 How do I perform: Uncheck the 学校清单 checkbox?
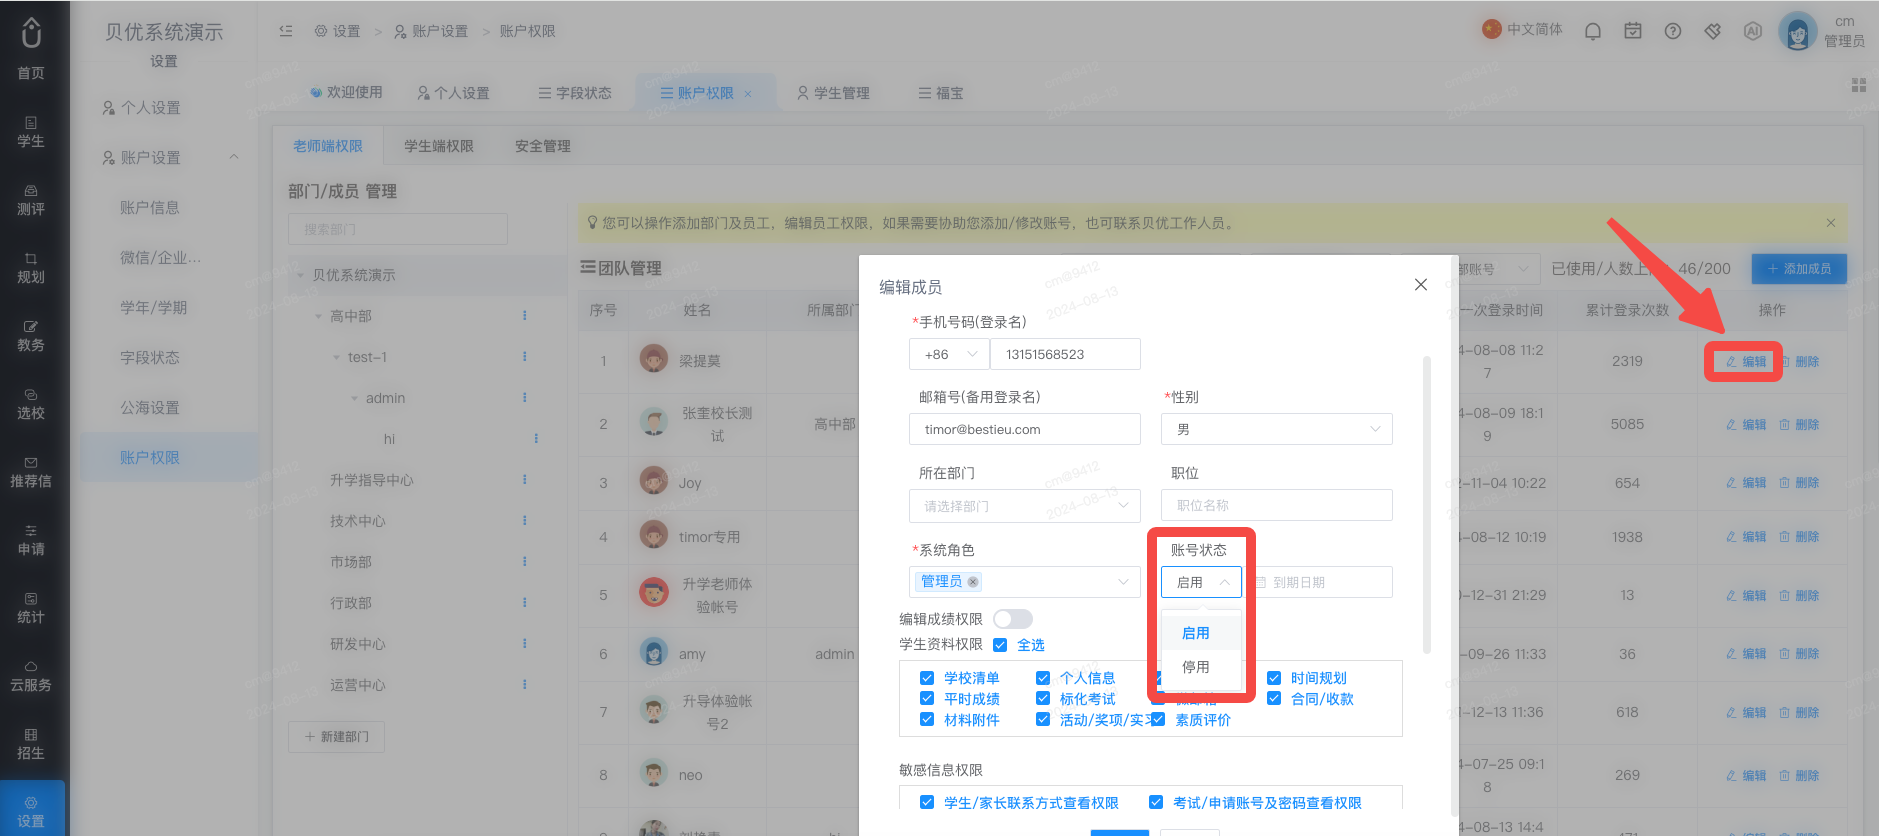pyautogui.click(x=927, y=678)
